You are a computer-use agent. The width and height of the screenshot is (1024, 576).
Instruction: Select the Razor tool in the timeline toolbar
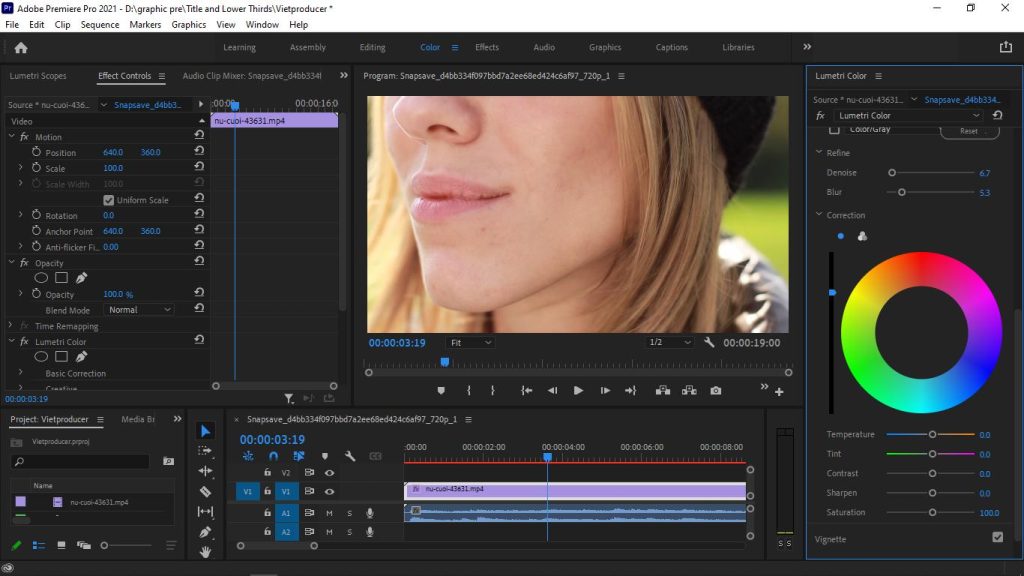point(204,490)
